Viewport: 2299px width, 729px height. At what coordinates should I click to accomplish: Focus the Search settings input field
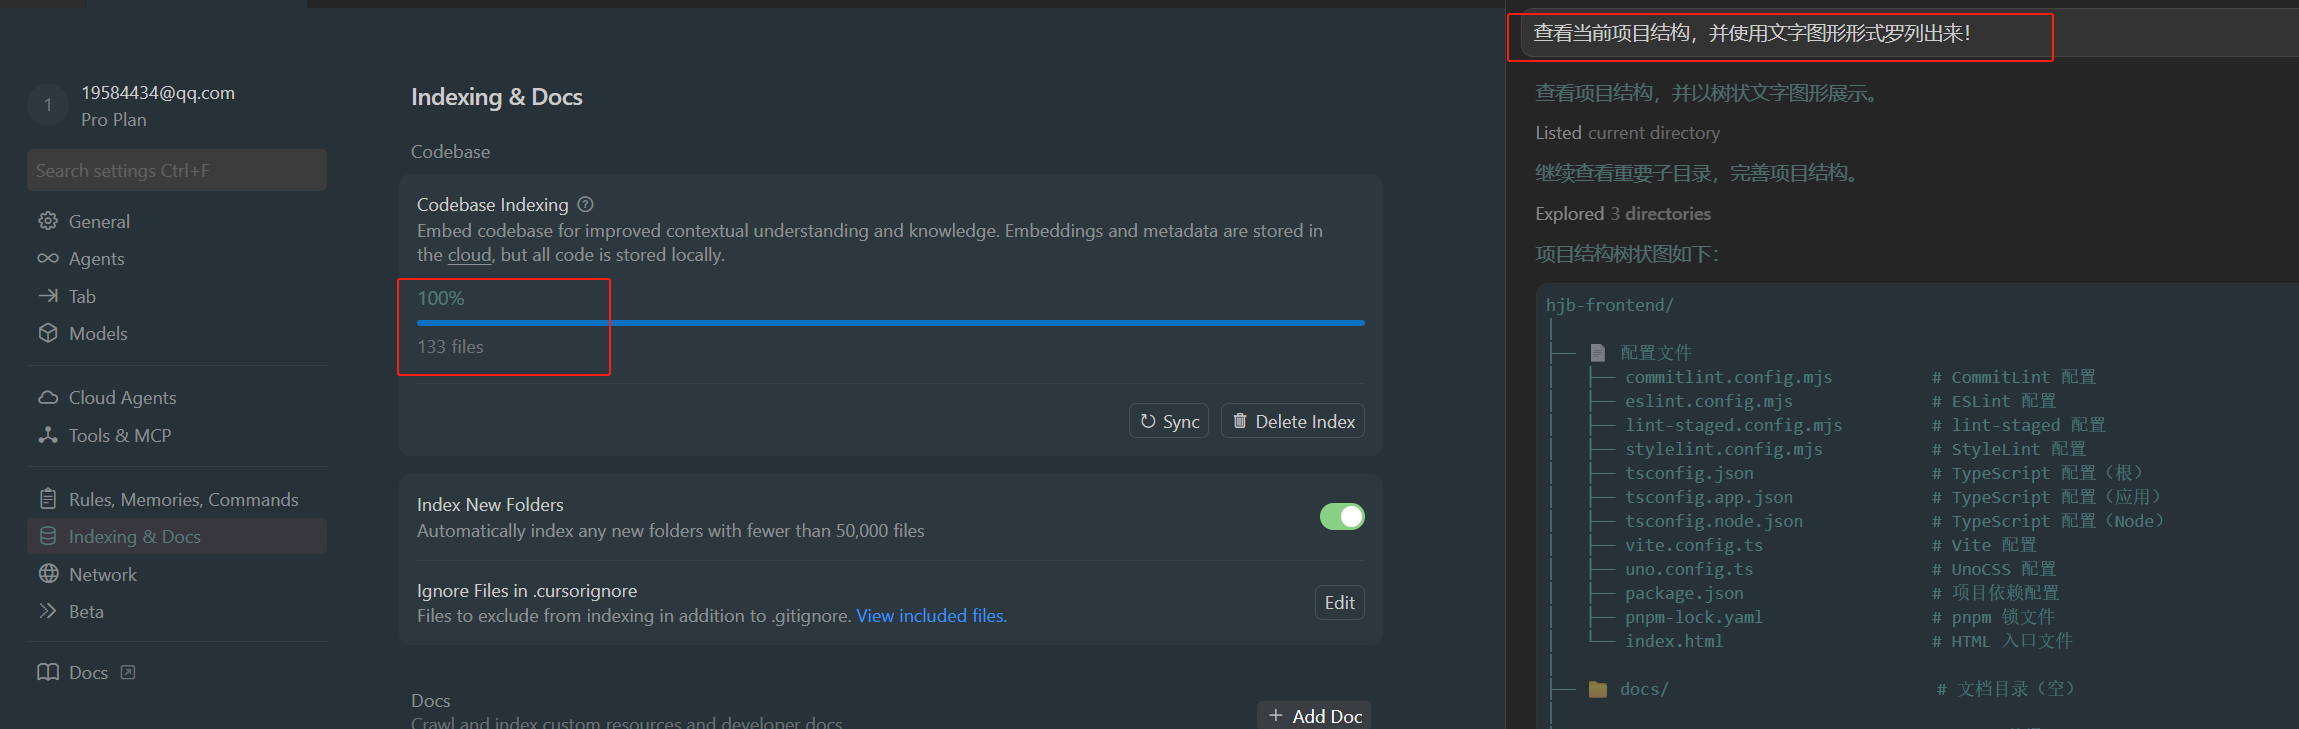pos(177,171)
